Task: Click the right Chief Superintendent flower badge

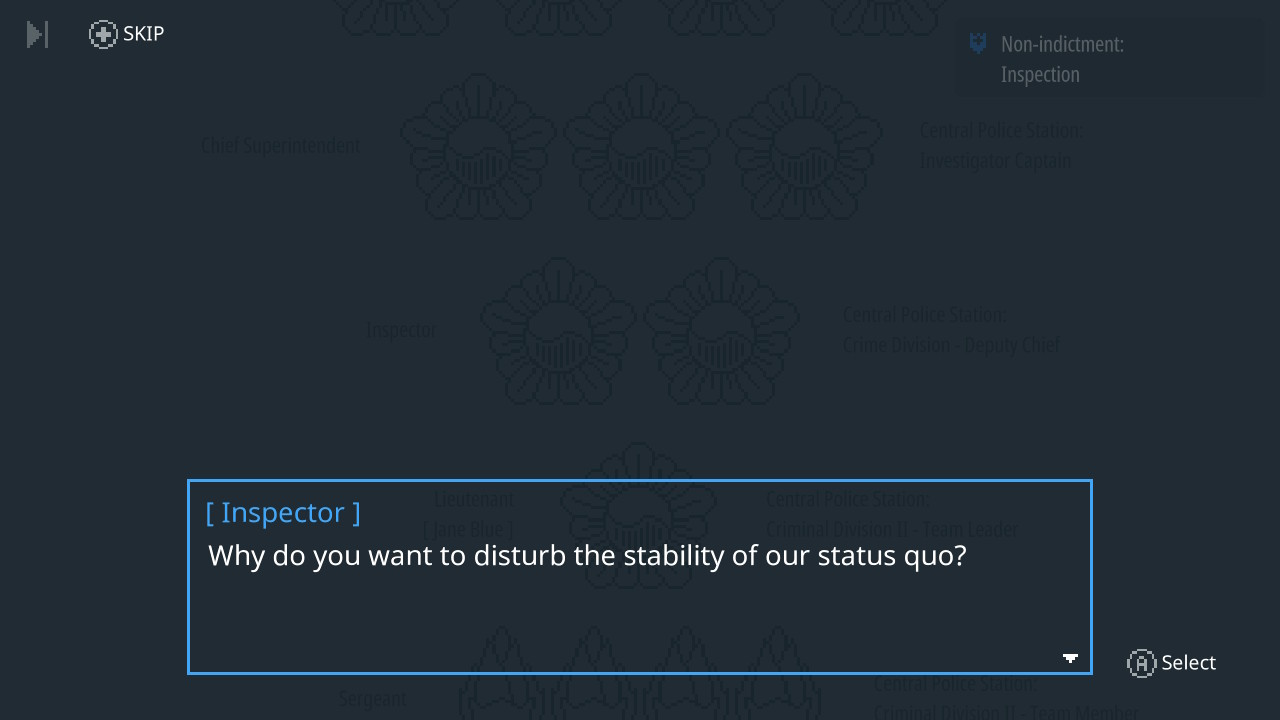Action: [804, 146]
